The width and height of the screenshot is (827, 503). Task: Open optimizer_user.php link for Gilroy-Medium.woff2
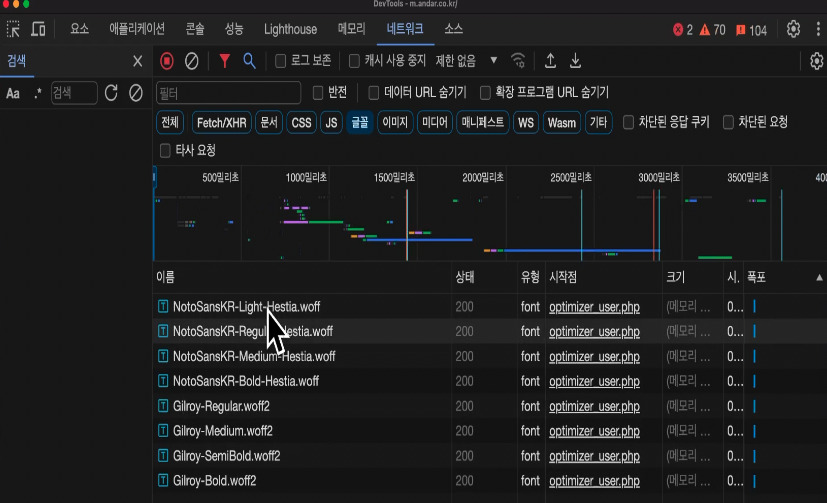click(594, 431)
